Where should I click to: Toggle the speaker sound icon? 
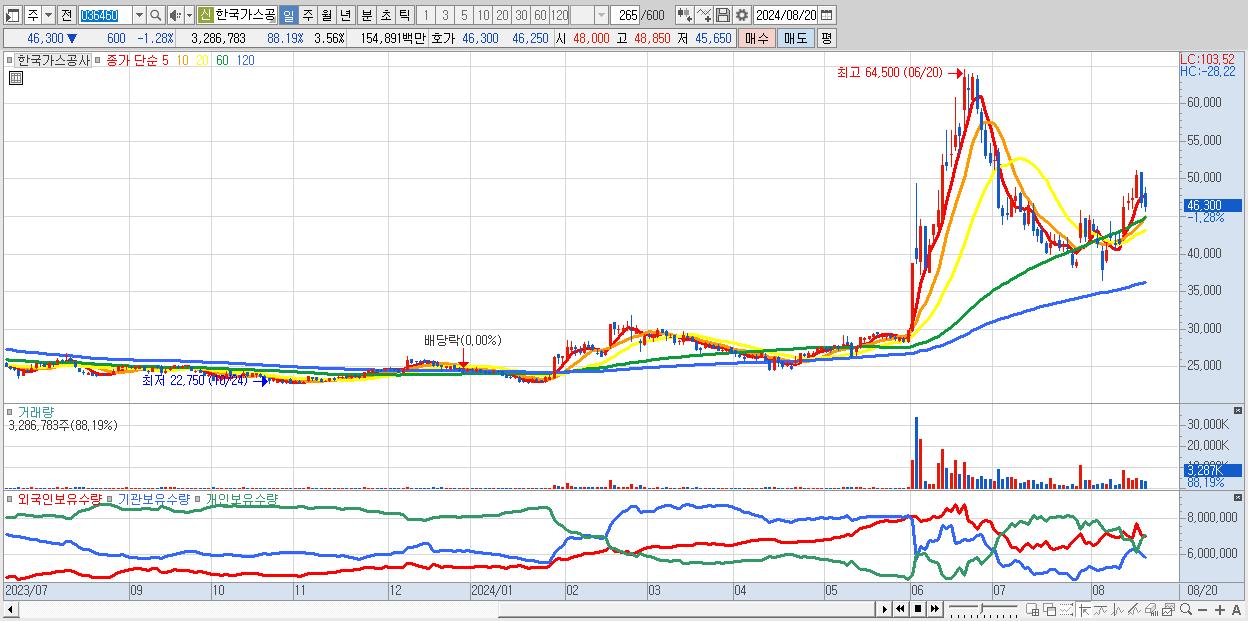[x=175, y=15]
